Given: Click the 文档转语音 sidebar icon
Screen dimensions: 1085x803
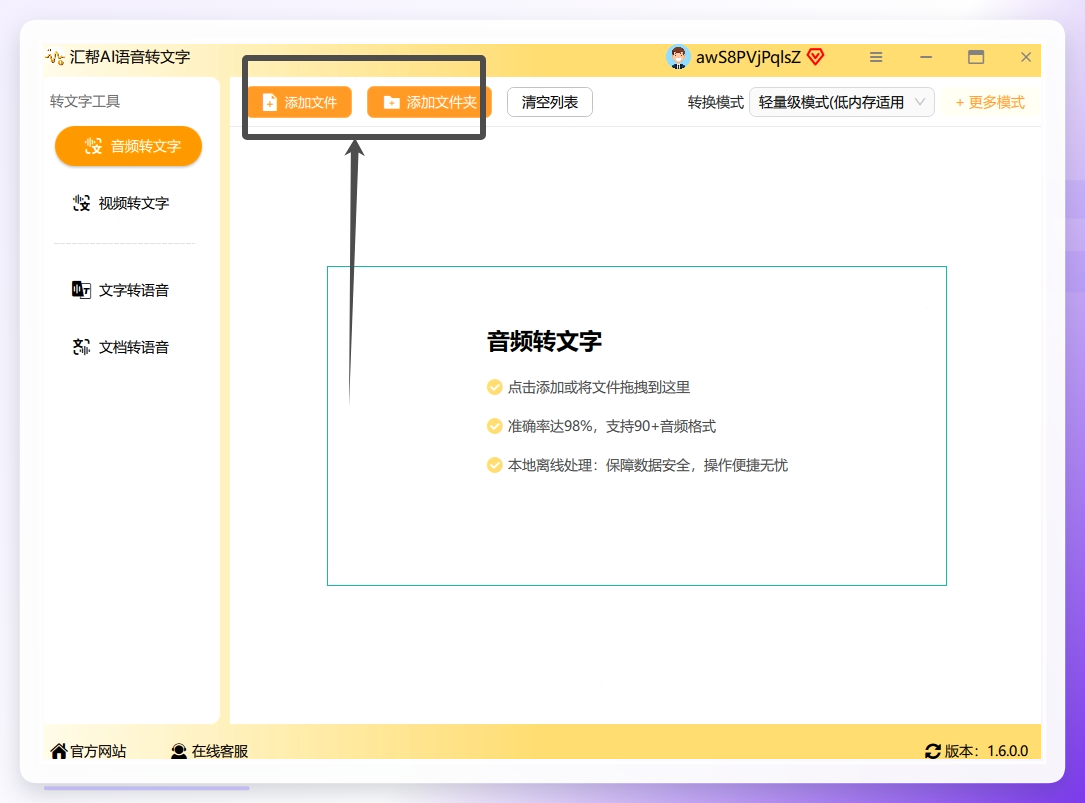Looking at the screenshot, I should 82,347.
